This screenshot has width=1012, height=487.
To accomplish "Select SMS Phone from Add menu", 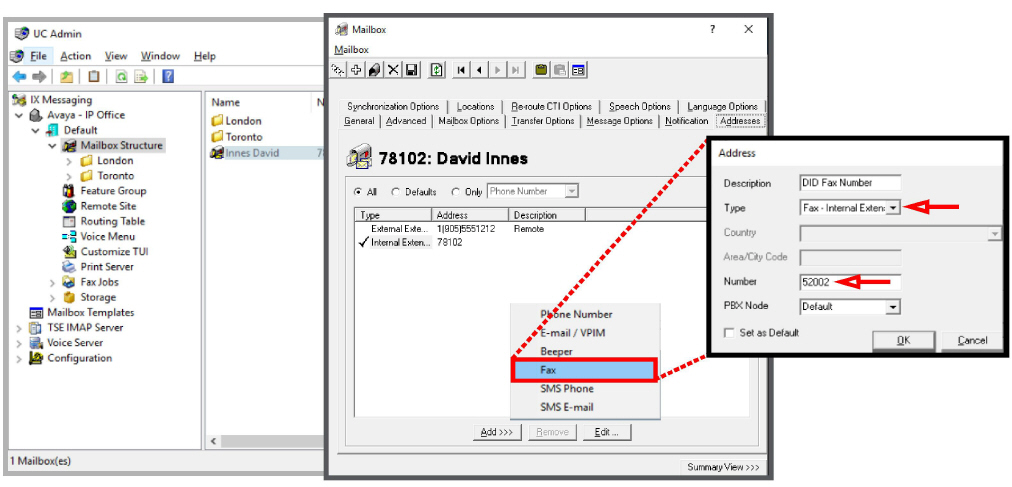I will pyautogui.click(x=567, y=389).
